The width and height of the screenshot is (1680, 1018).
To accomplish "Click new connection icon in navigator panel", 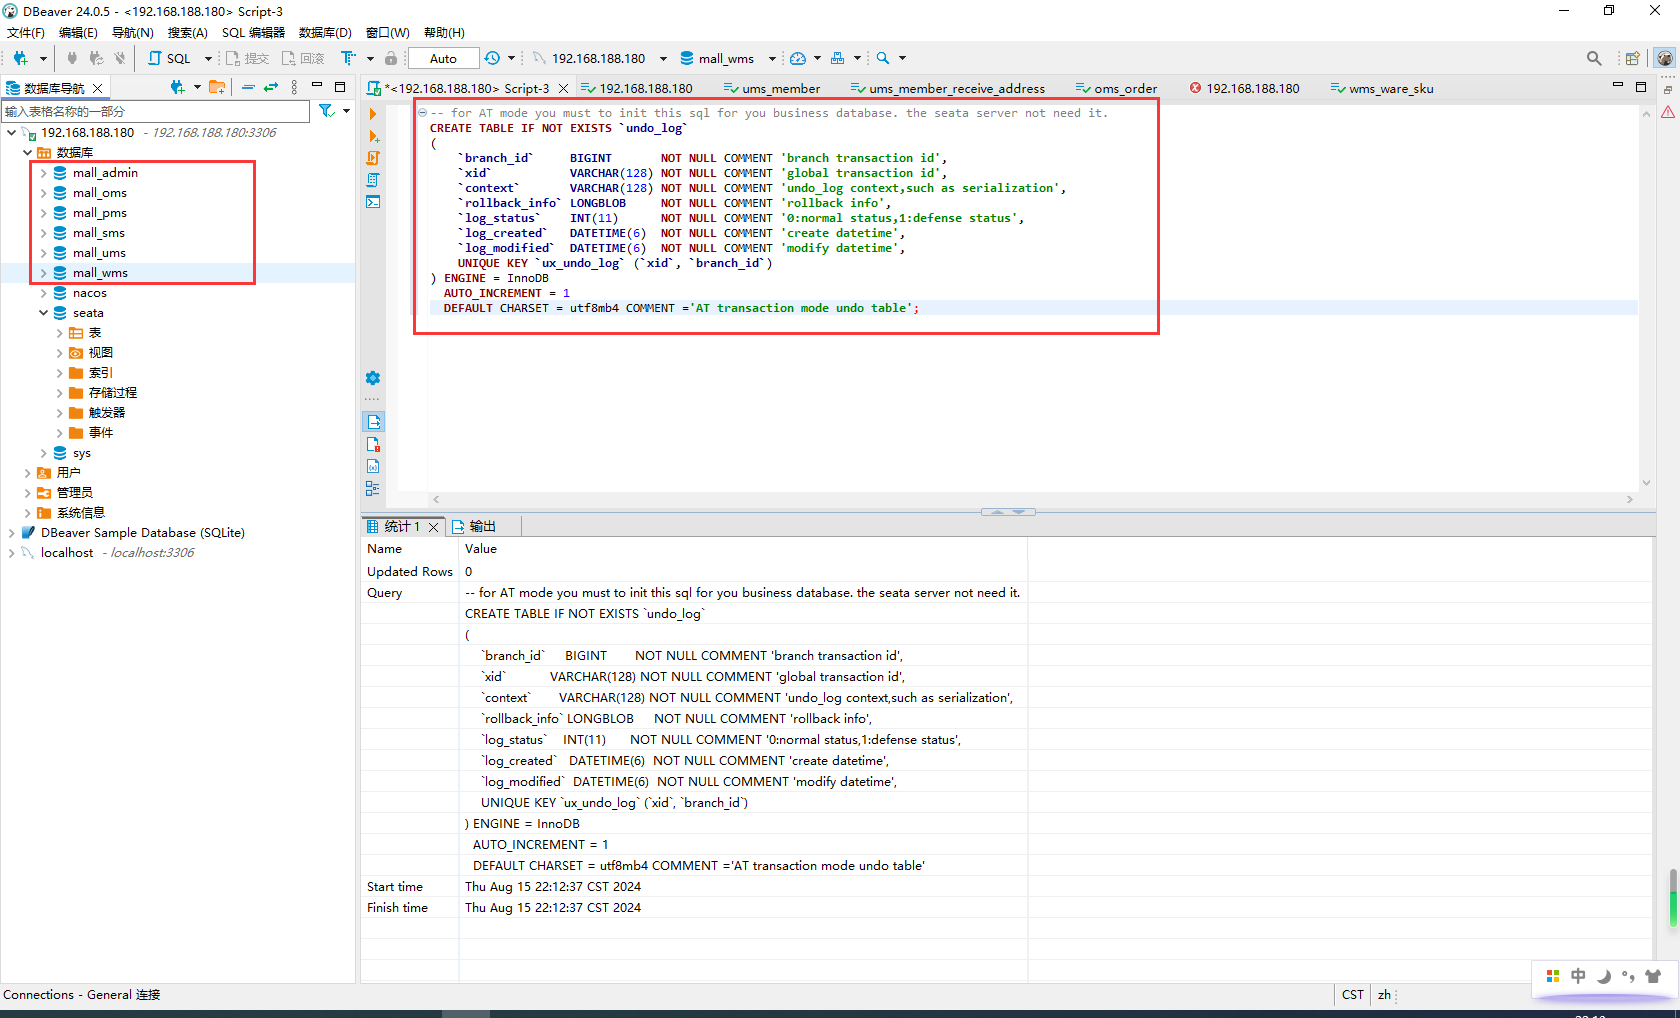I will tap(178, 87).
